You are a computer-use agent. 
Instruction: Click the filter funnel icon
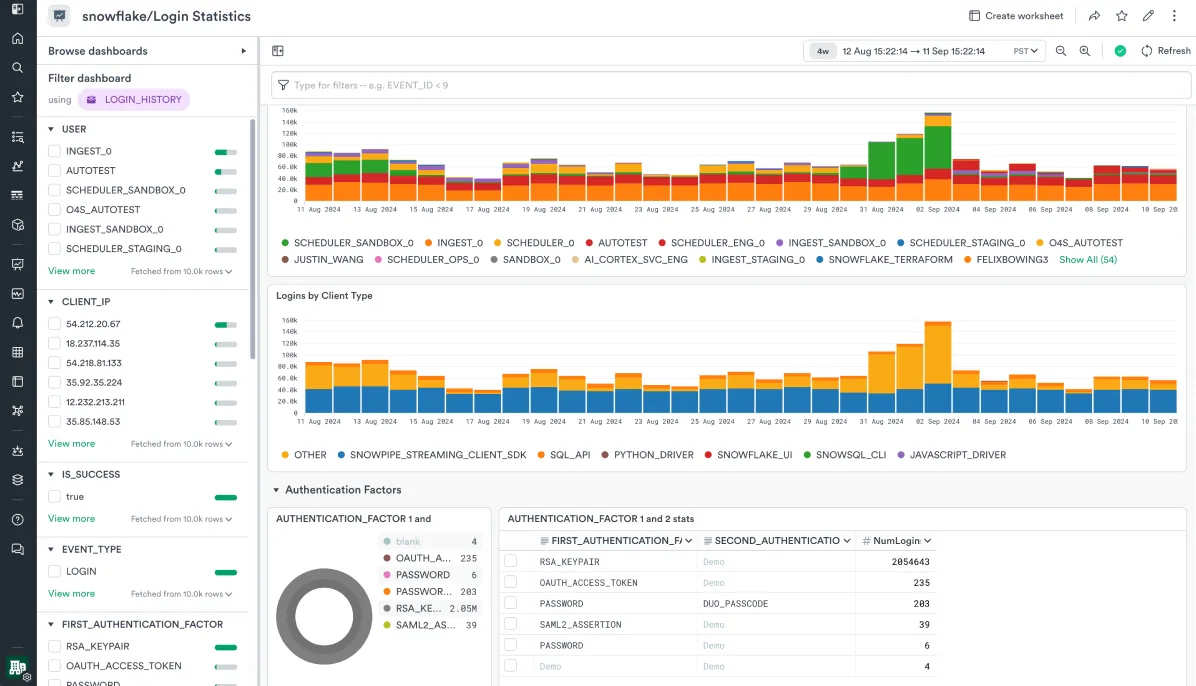(x=283, y=85)
